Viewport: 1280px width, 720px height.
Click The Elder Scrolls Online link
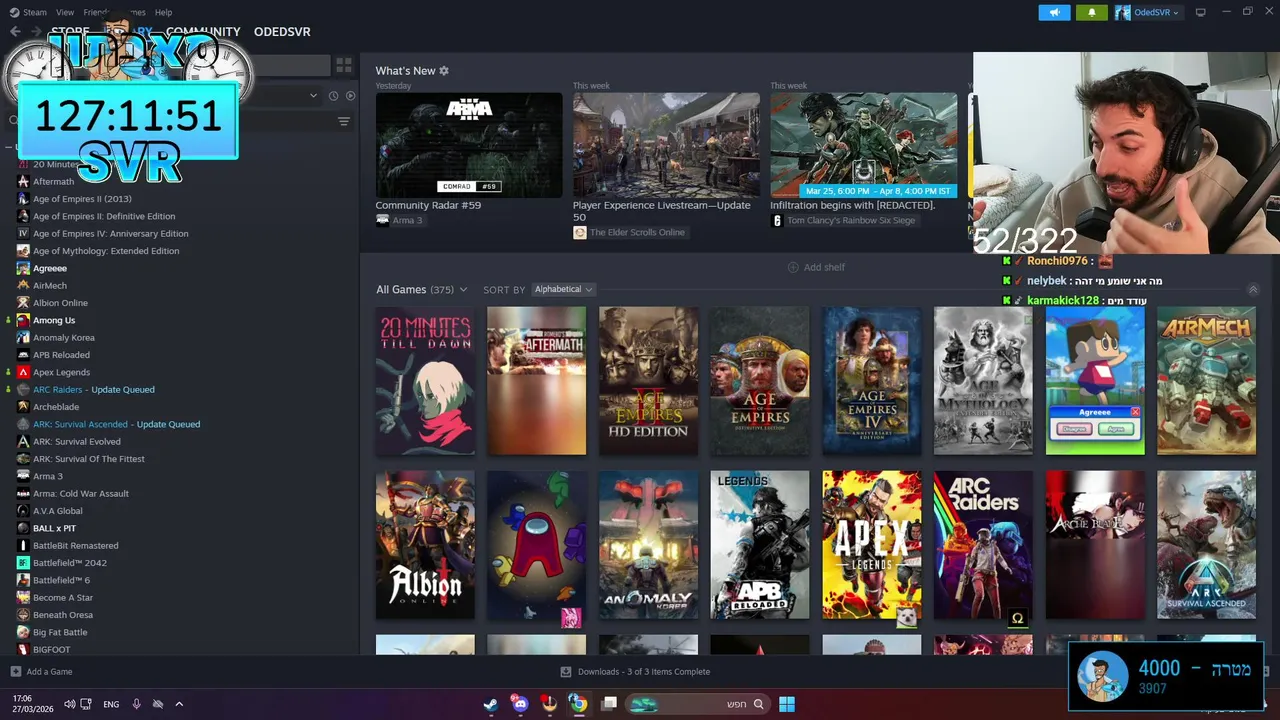click(629, 232)
